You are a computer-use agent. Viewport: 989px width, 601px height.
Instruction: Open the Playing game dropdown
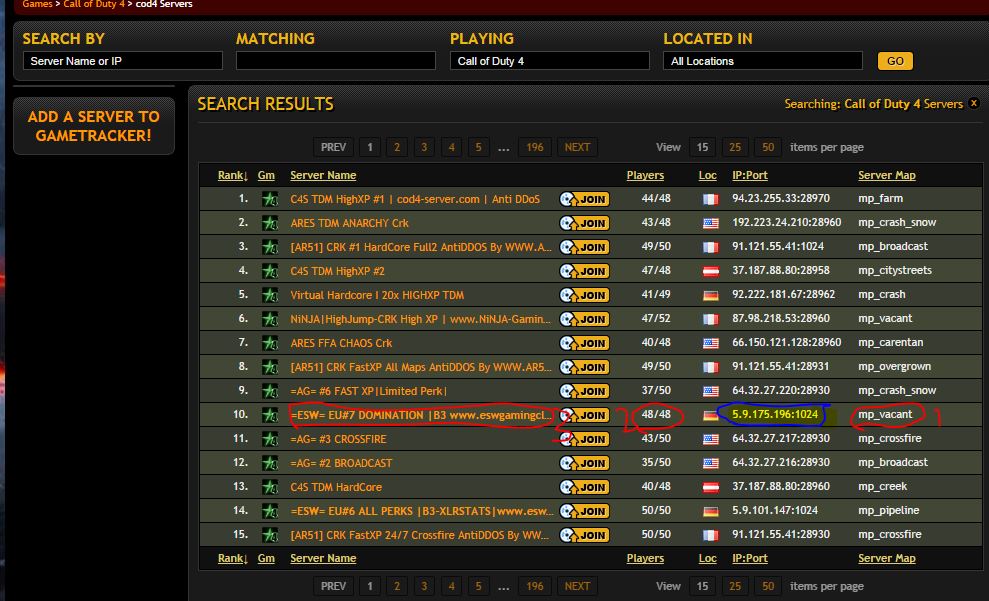click(549, 61)
